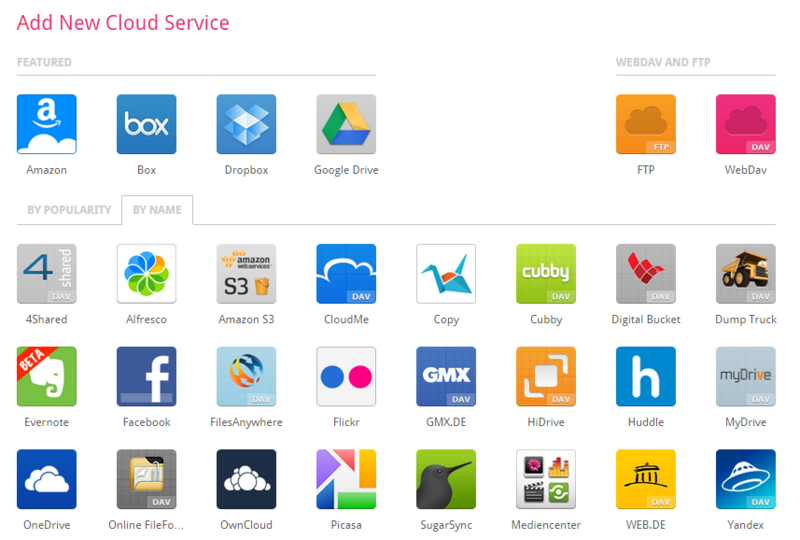This screenshot has width=800, height=540.
Task: Pick the Google Drive icon
Action: pyautogui.click(x=346, y=124)
